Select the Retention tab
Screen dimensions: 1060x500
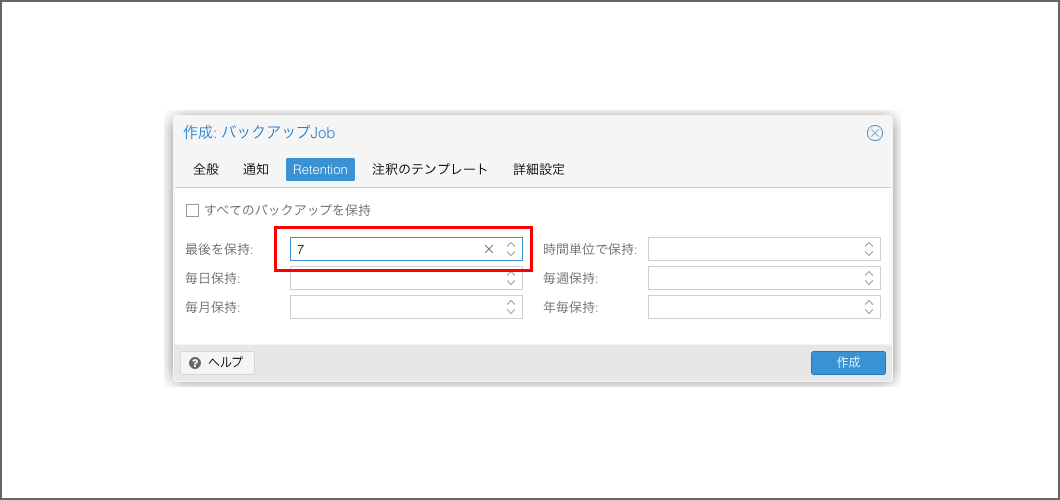320,169
